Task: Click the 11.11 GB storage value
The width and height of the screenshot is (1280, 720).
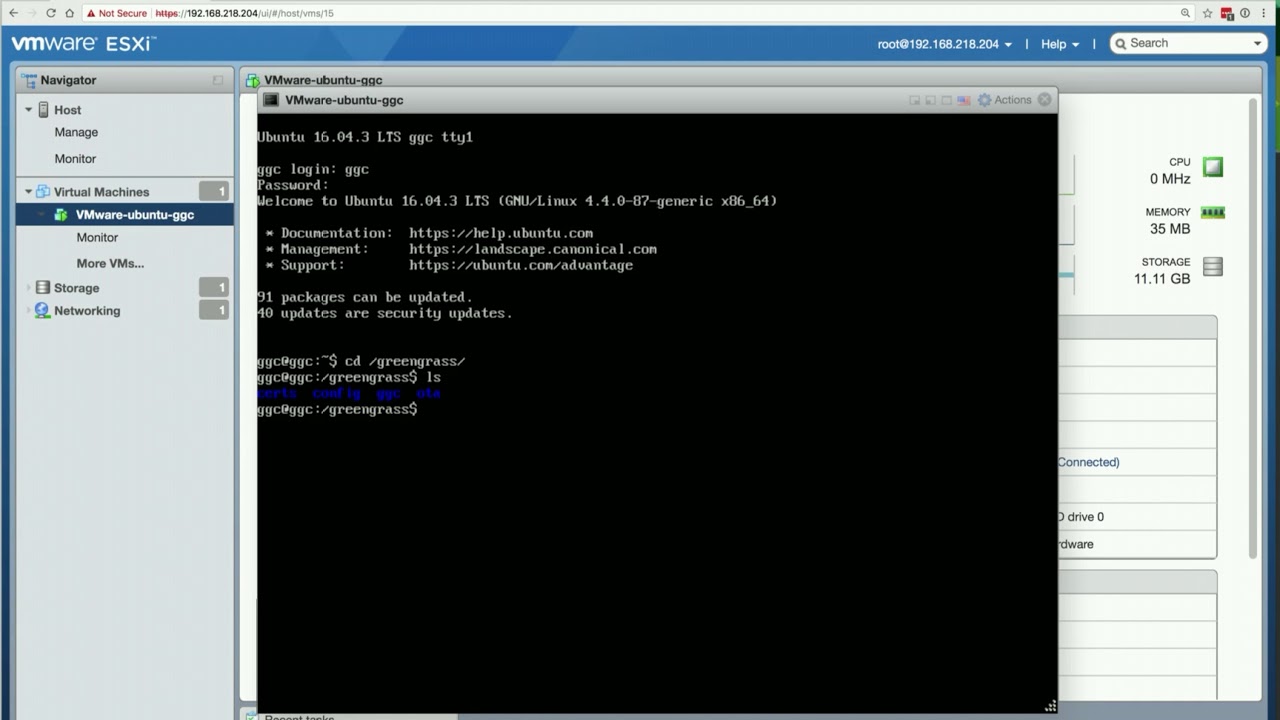Action: [x=1162, y=279]
